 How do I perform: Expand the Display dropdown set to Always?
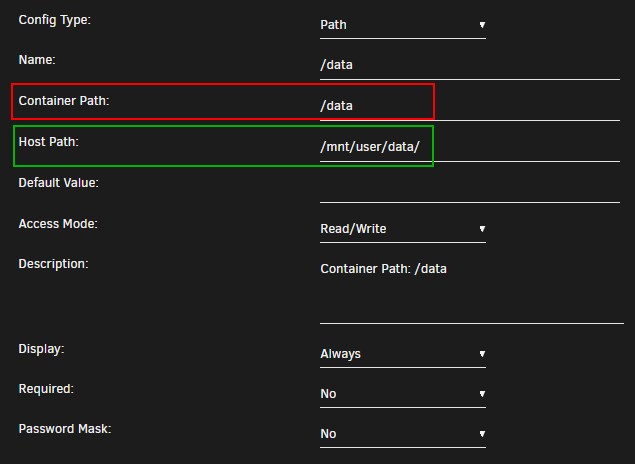click(402, 354)
